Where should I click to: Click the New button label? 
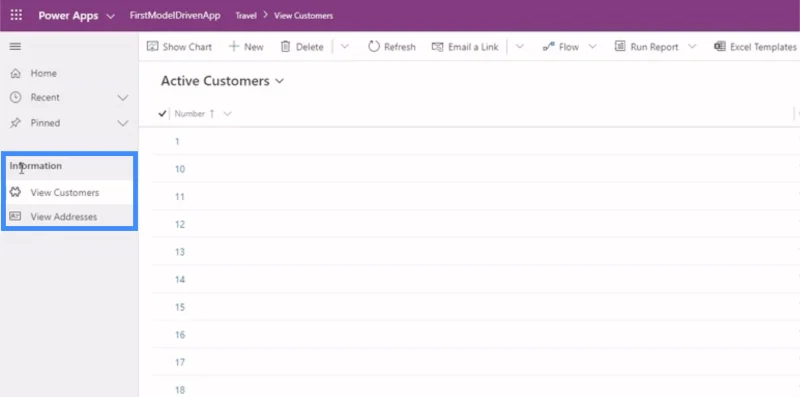point(254,47)
